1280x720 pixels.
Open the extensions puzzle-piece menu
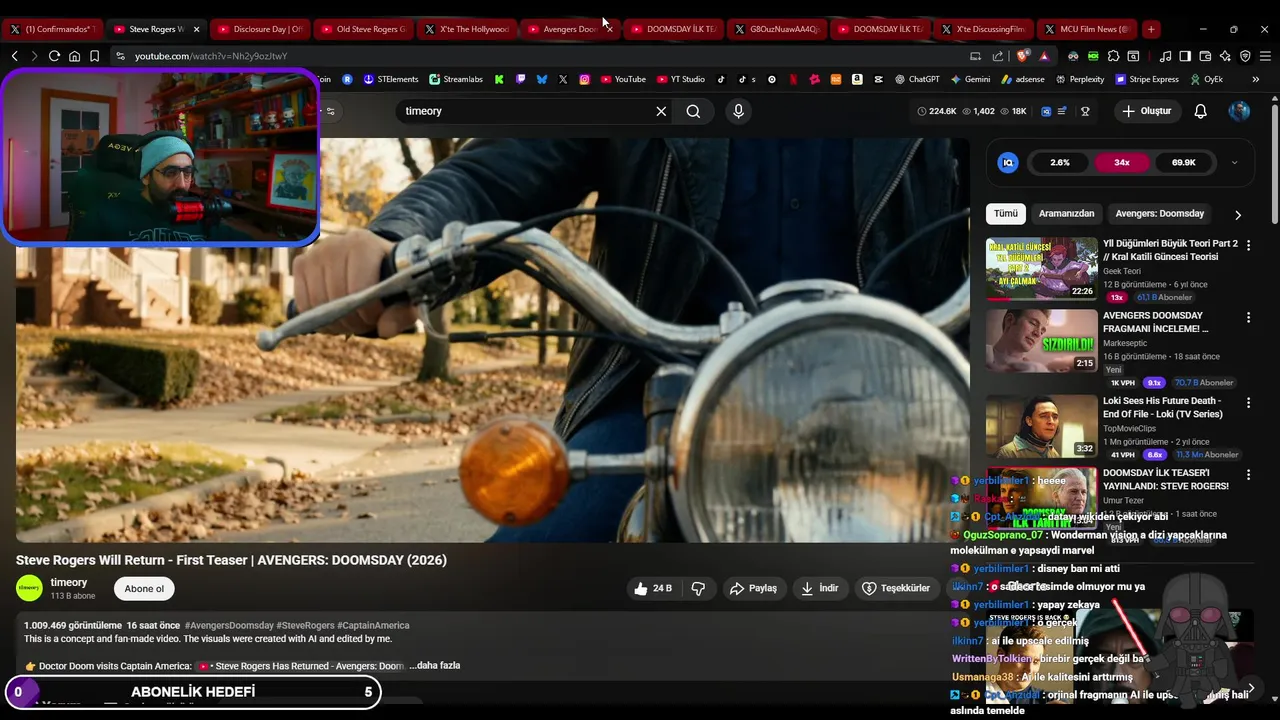(1113, 56)
